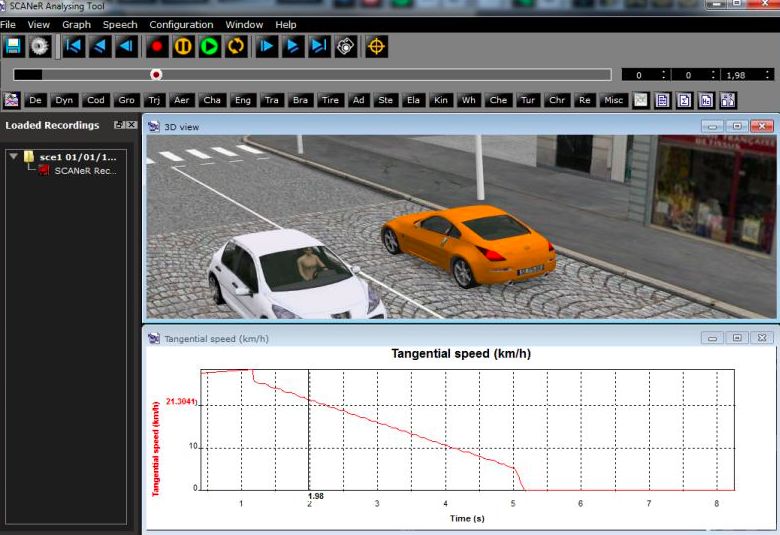Click the time field showing 1,98

[737, 75]
